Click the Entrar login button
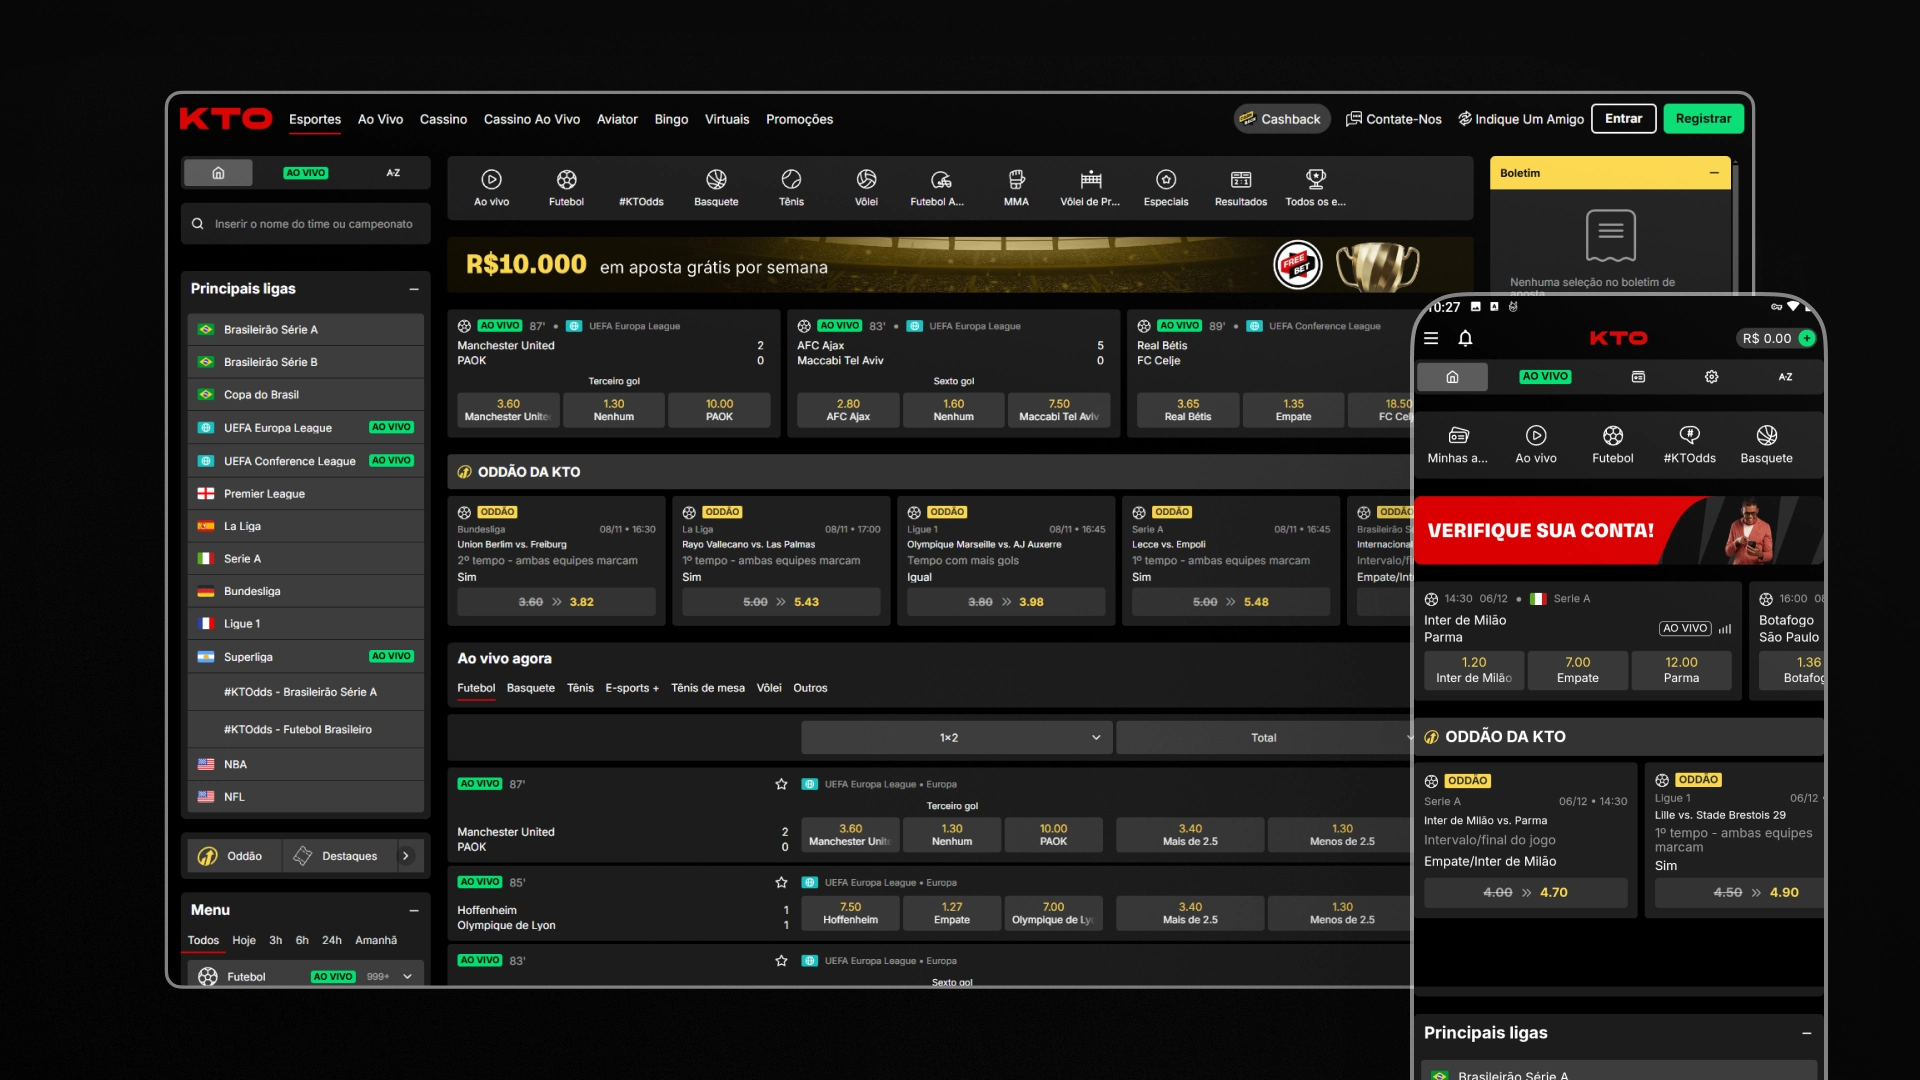The width and height of the screenshot is (1920, 1080). 1623,119
